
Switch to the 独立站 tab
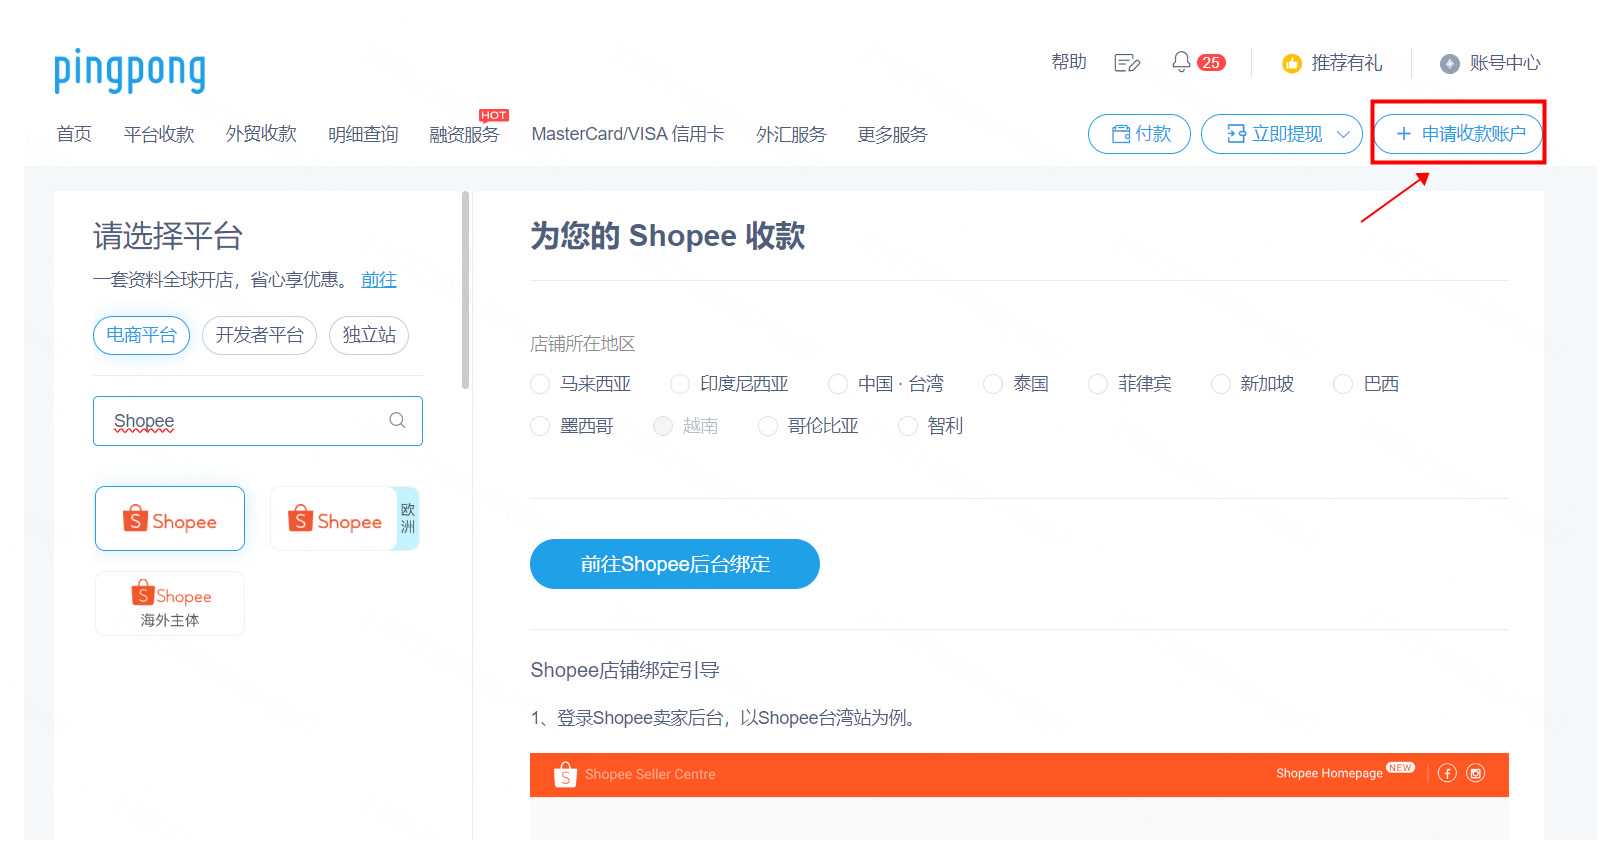369,335
